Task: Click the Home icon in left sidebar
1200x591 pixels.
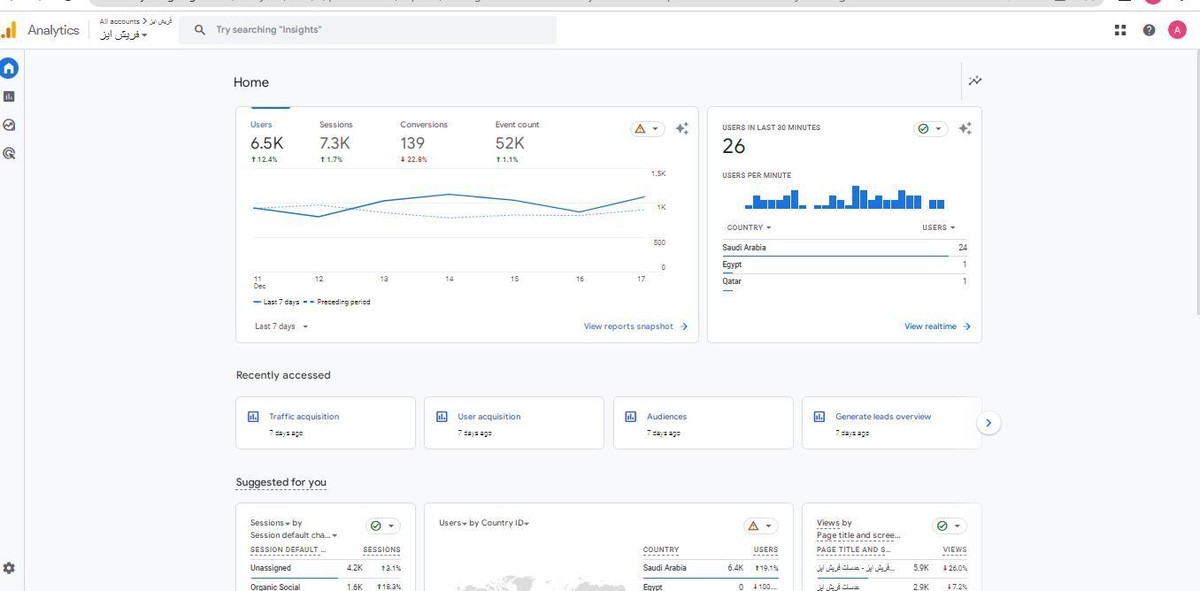Action: click(9, 68)
